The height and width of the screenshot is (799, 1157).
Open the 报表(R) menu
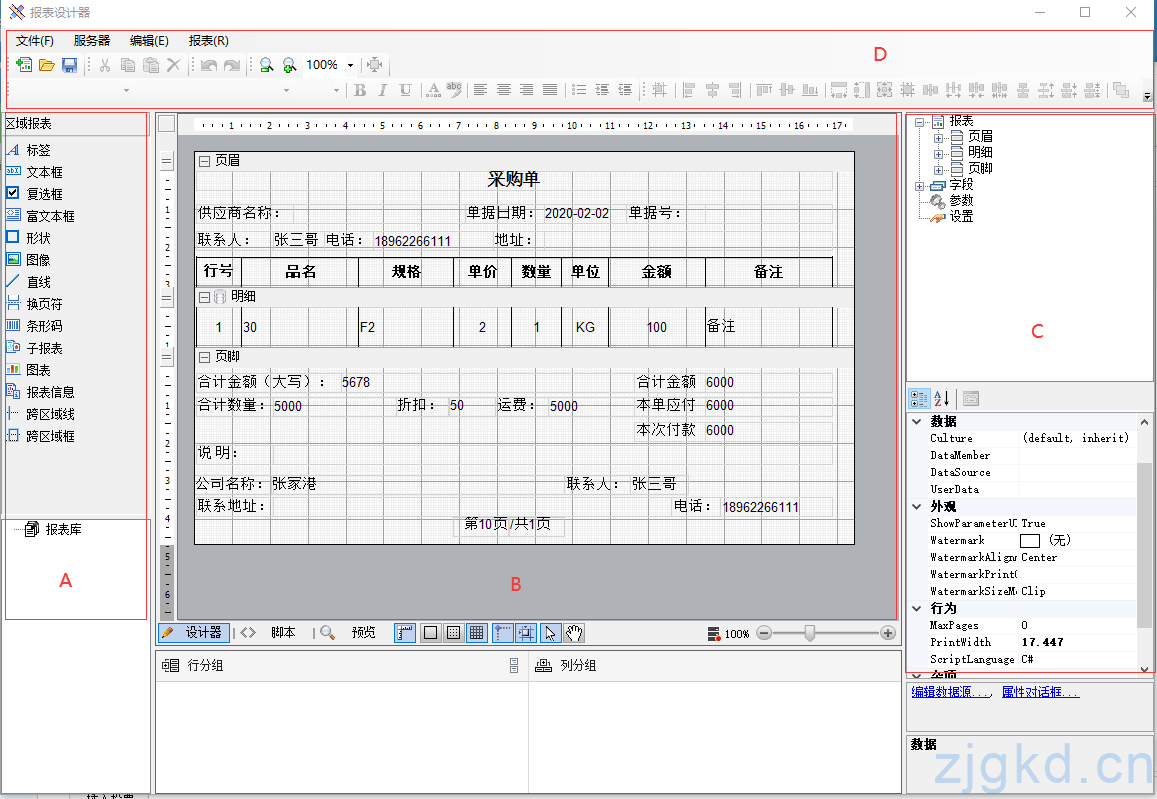(209, 41)
